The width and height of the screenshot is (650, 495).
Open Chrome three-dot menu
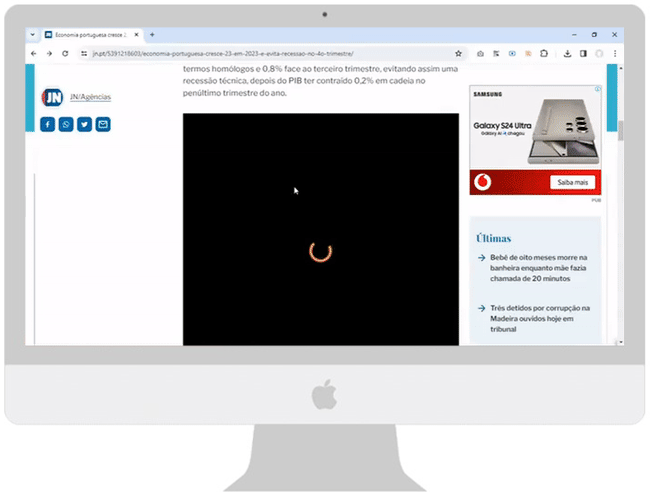[614, 53]
